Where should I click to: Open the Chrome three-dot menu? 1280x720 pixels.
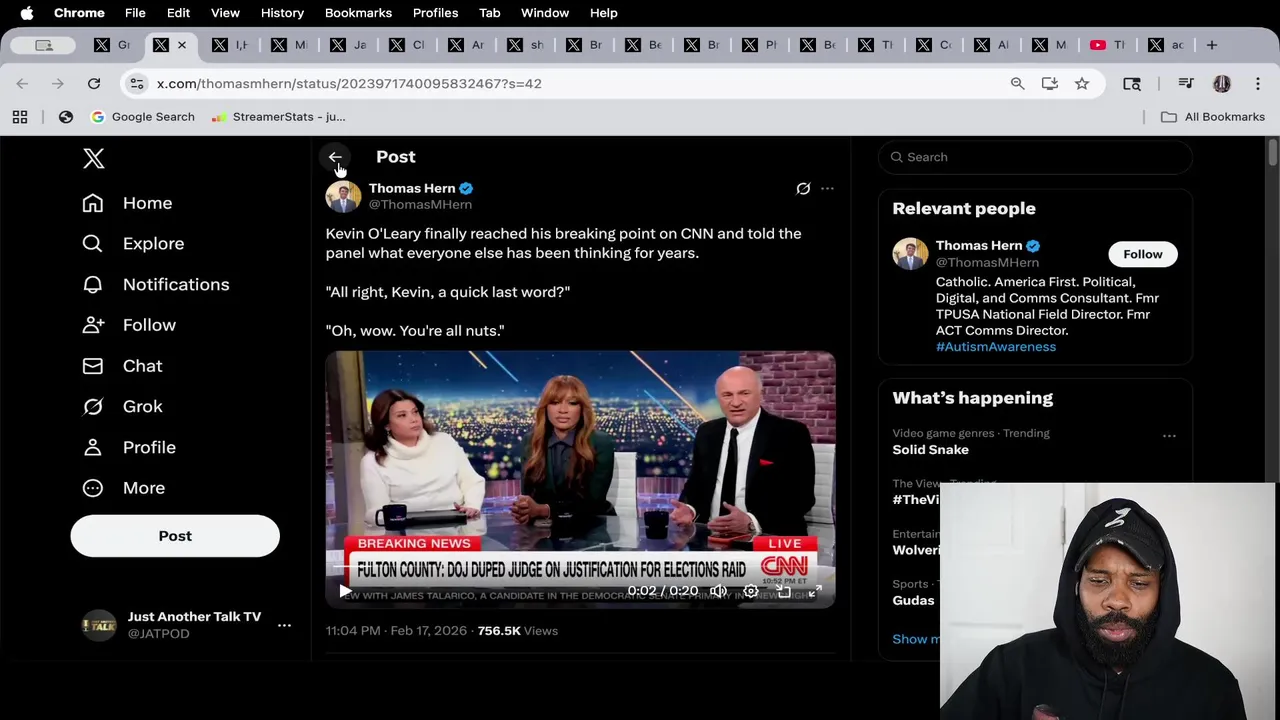click(x=1258, y=84)
